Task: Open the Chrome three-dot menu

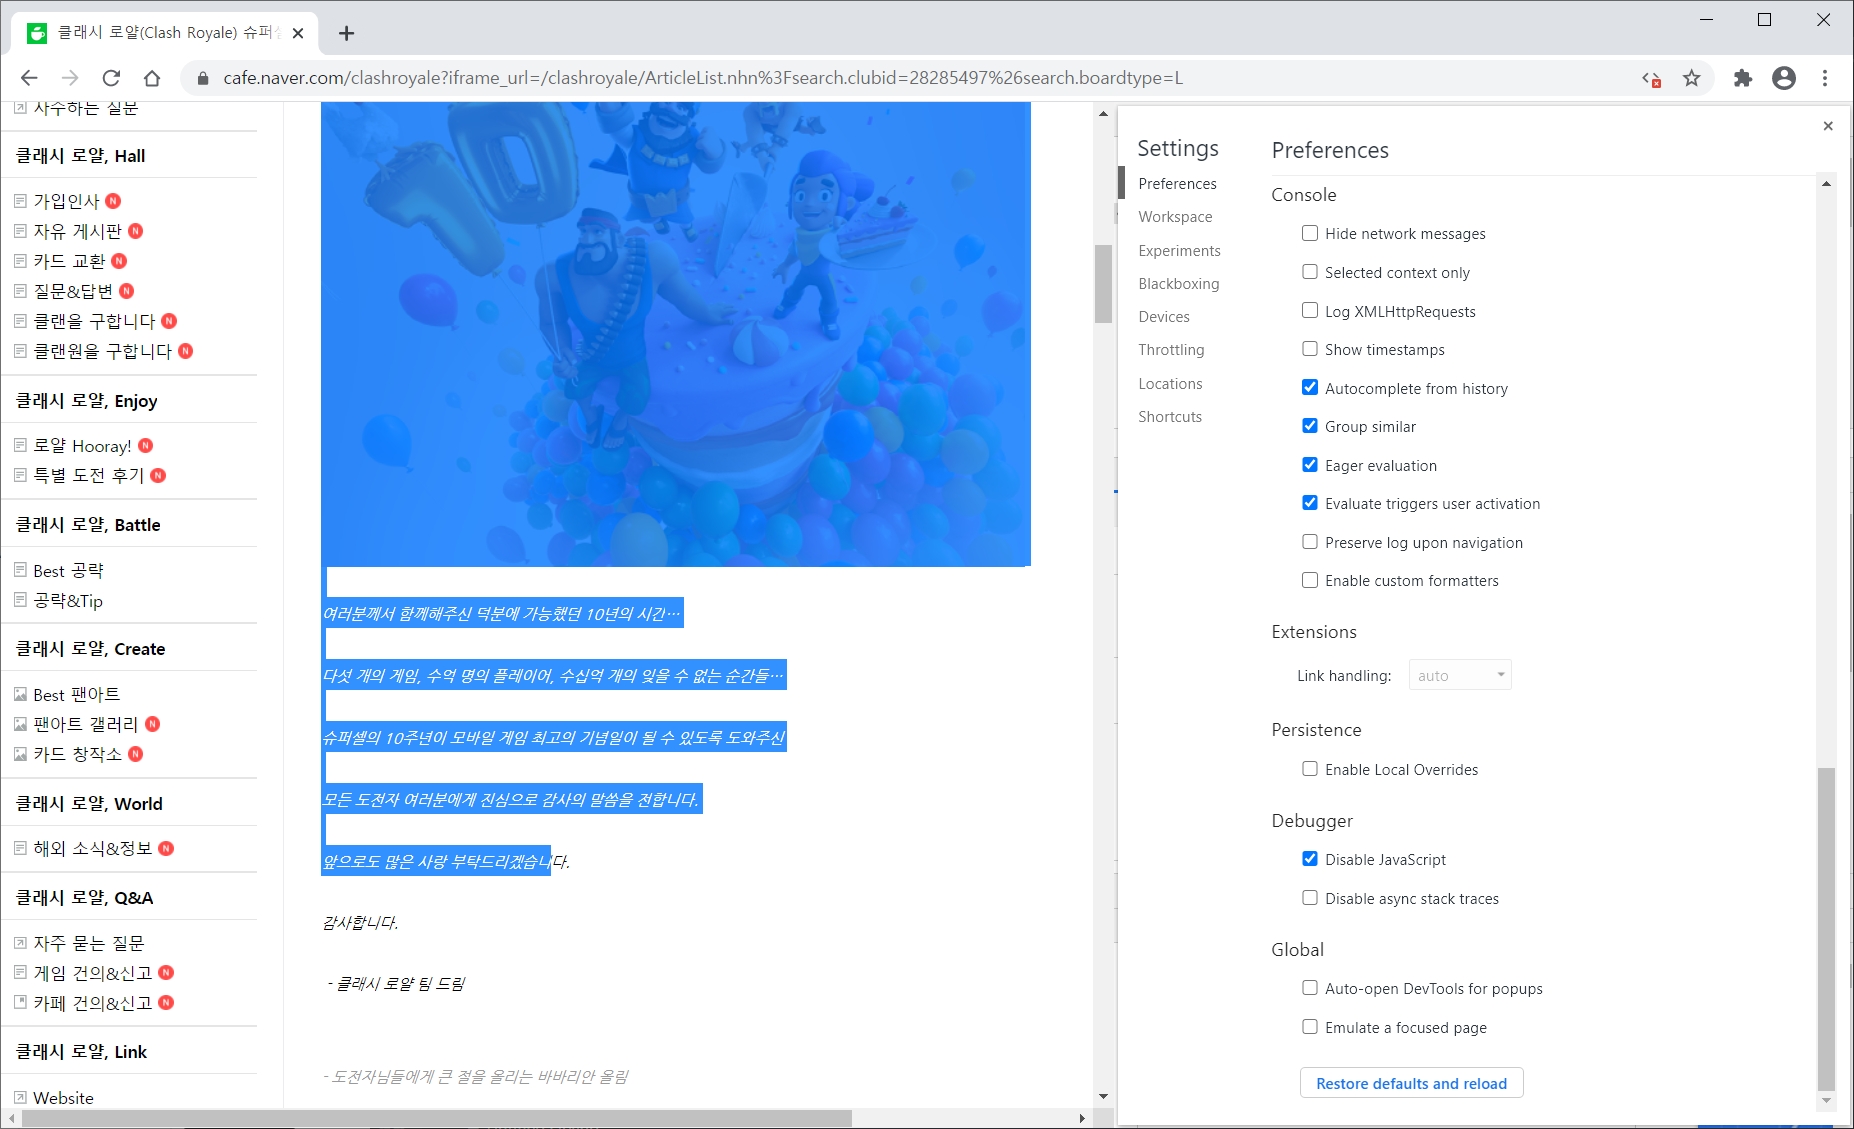Action: pyautogui.click(x=1825, y=78)
